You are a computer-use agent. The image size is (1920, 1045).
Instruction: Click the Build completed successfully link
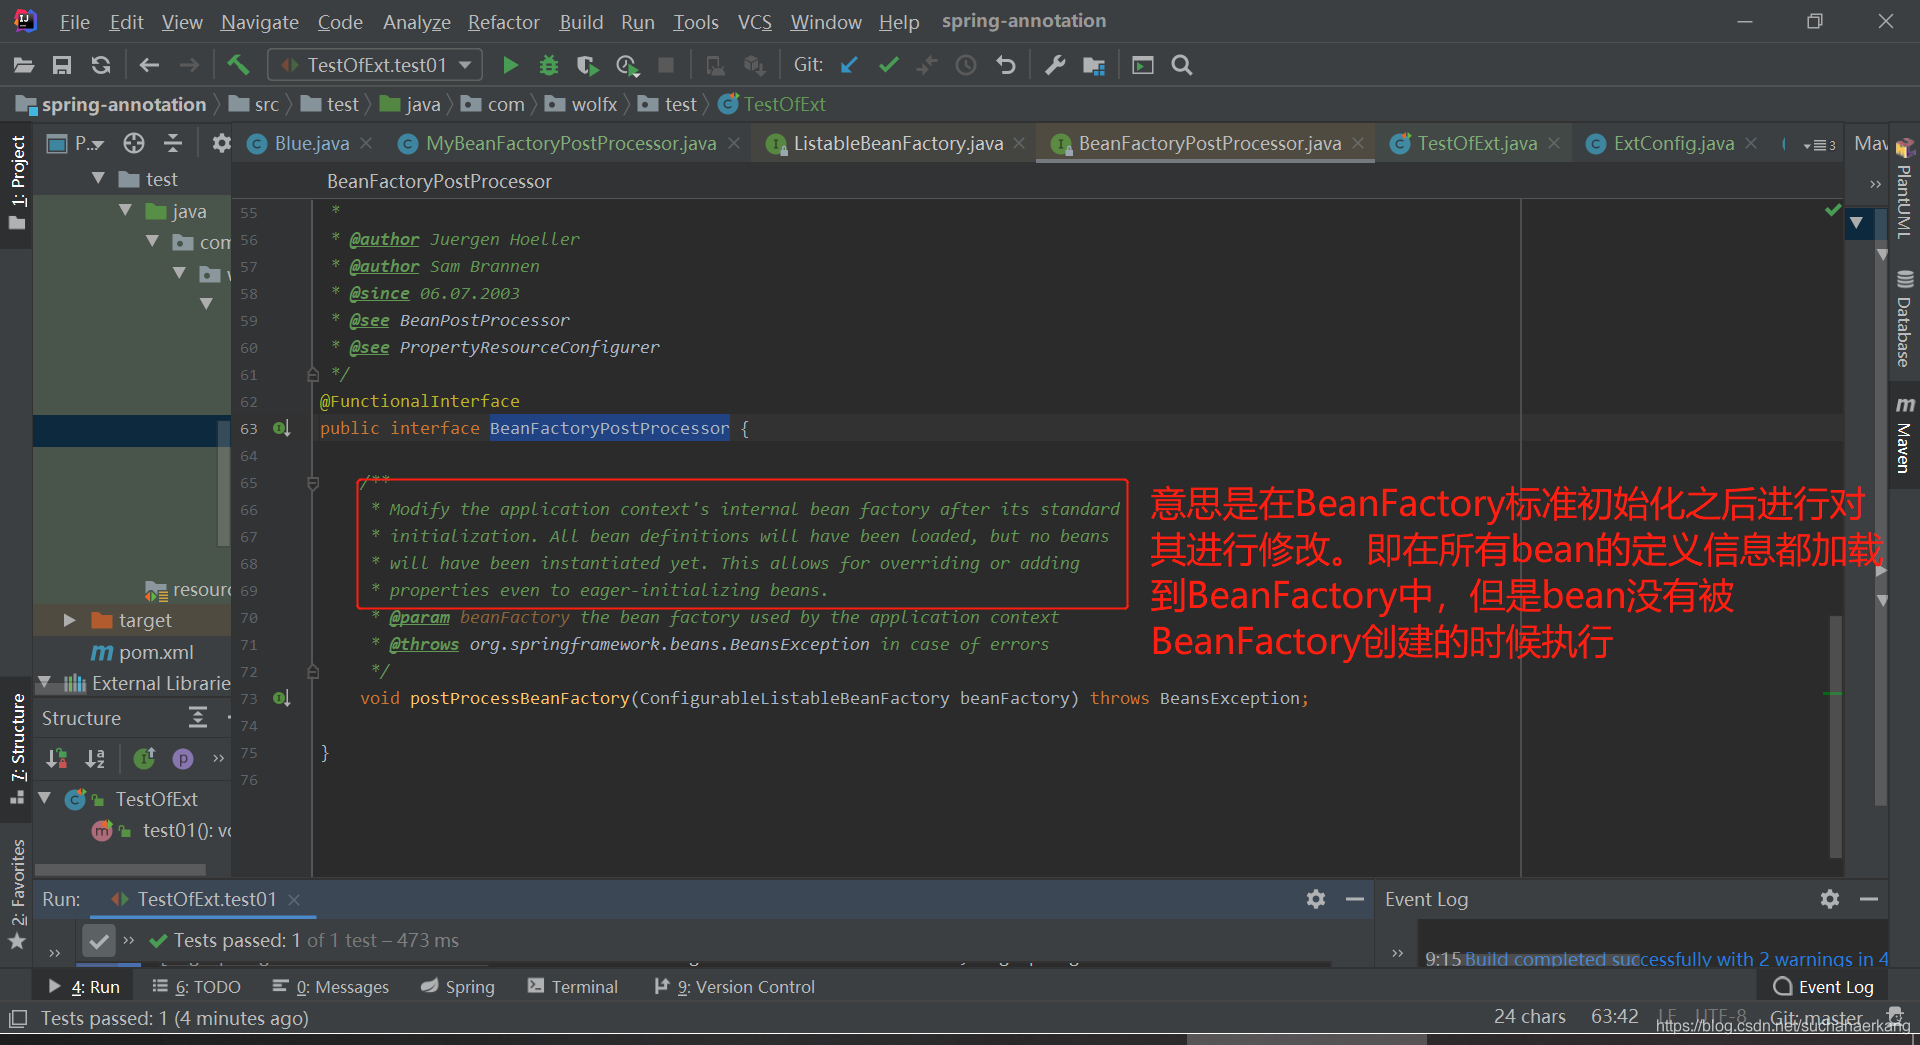(1676, 959)
